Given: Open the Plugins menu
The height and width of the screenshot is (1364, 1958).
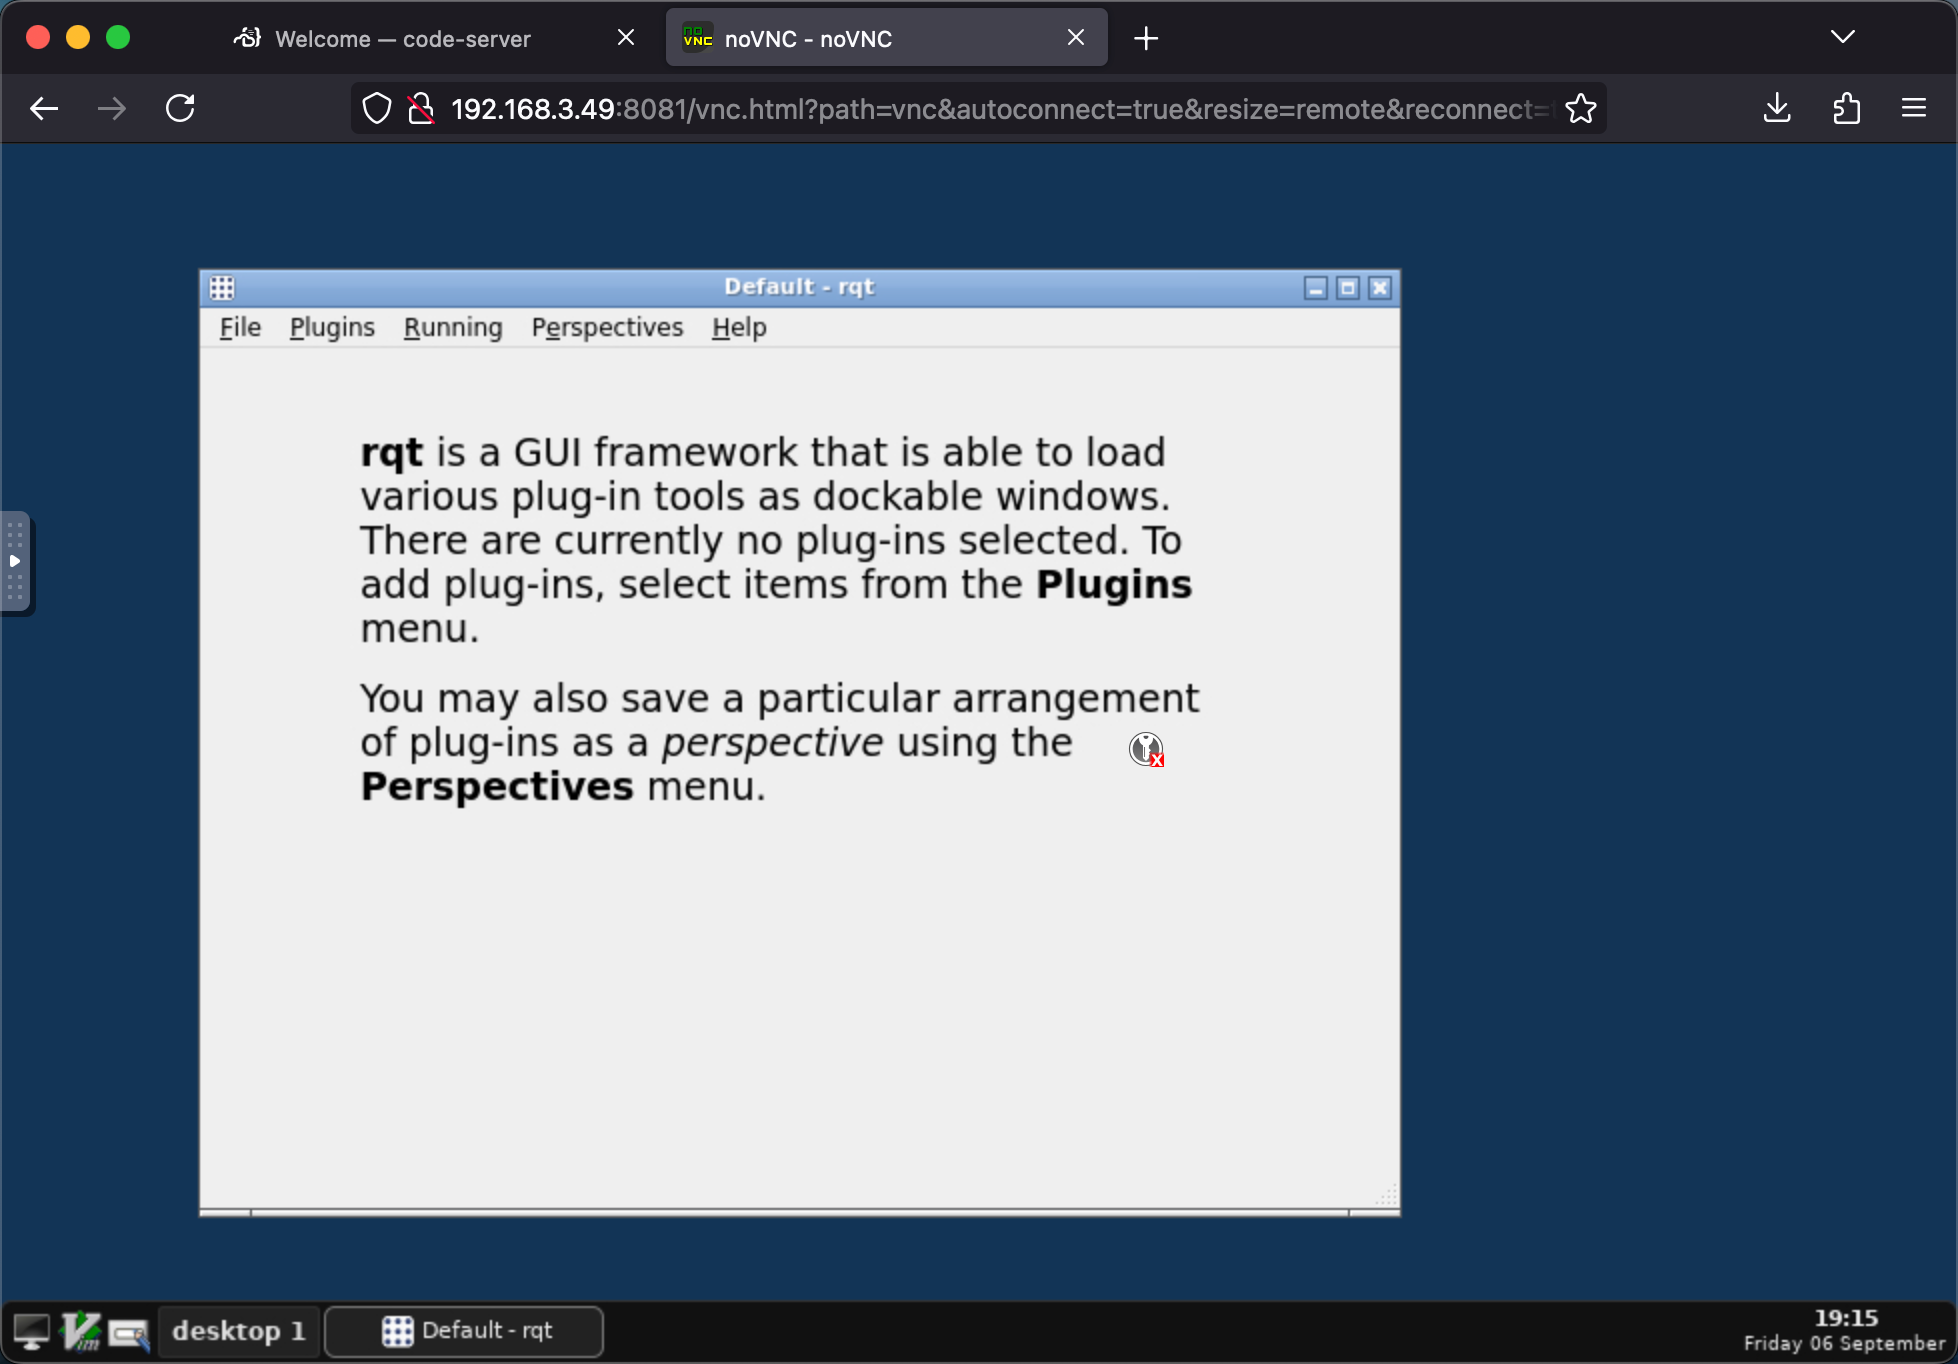Looking at the screenshot, I should click(332, 326).
